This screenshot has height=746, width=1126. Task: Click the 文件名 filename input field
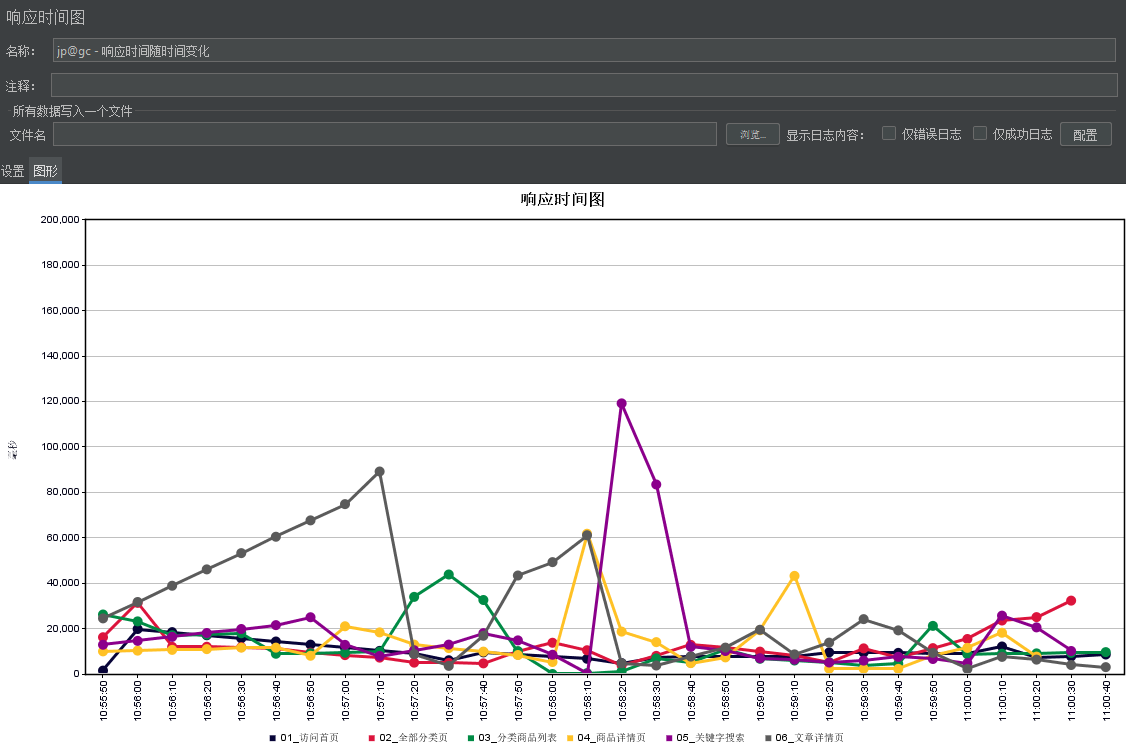point(384,134)
